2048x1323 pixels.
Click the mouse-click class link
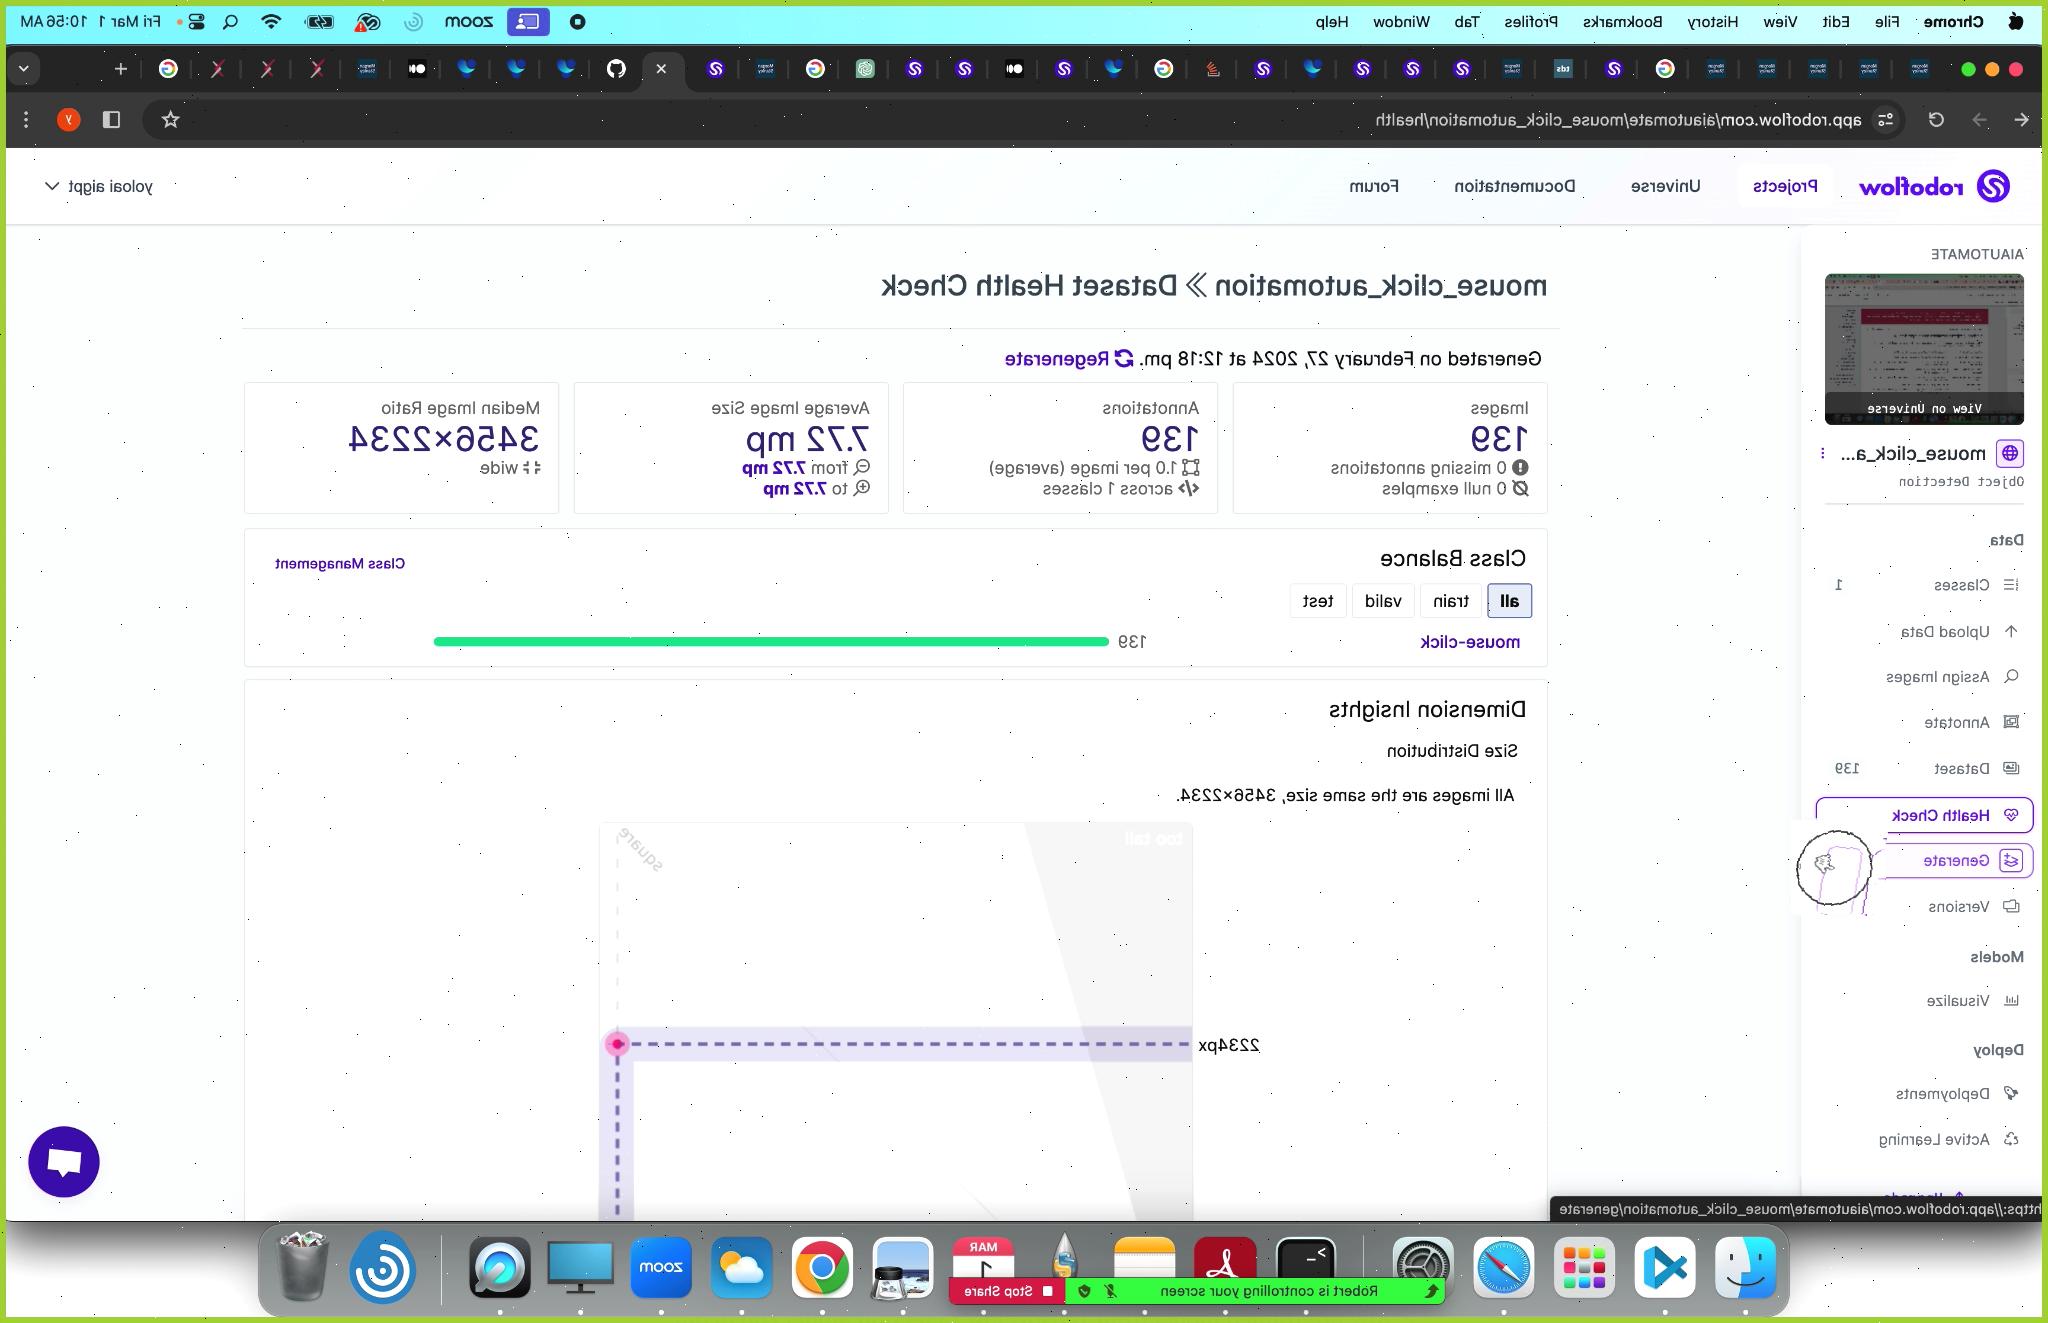[x=1470, y=642]
